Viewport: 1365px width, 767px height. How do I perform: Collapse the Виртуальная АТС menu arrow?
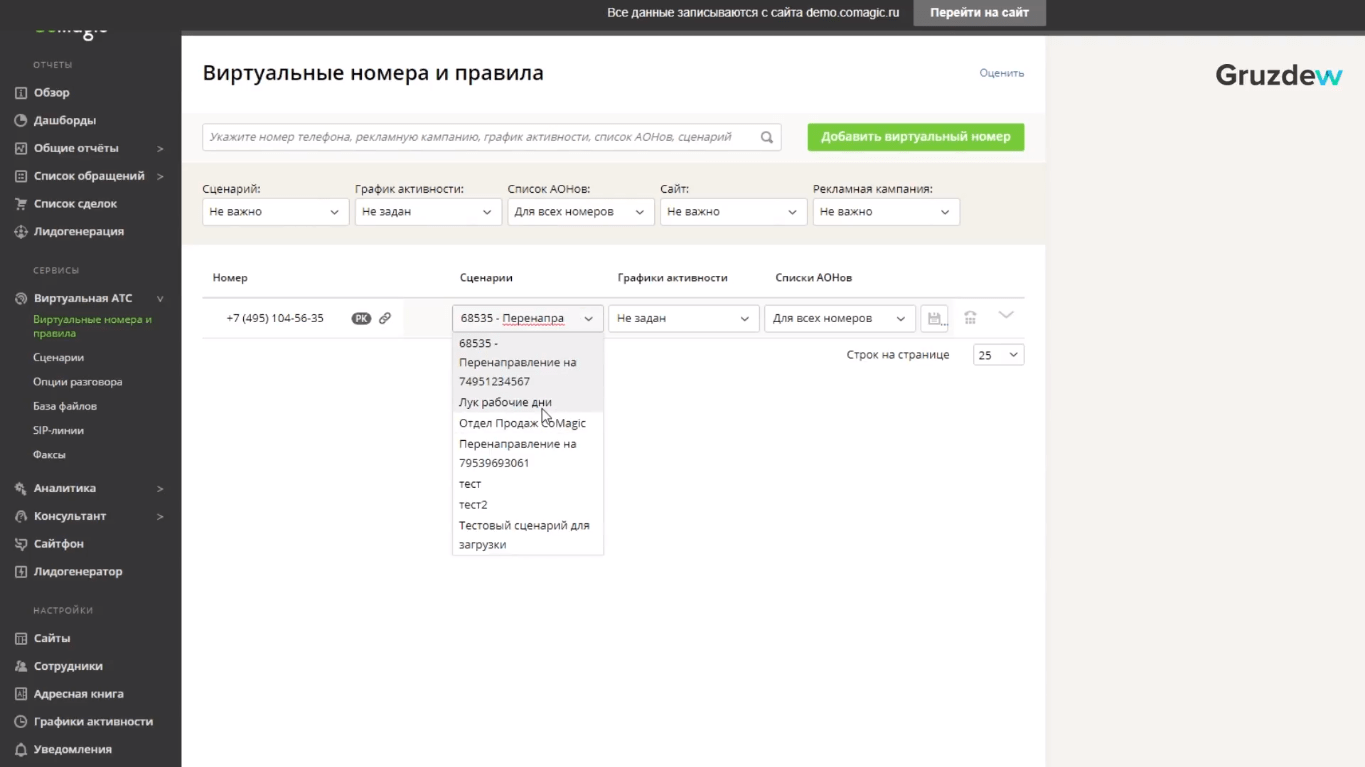pos(160,299)
